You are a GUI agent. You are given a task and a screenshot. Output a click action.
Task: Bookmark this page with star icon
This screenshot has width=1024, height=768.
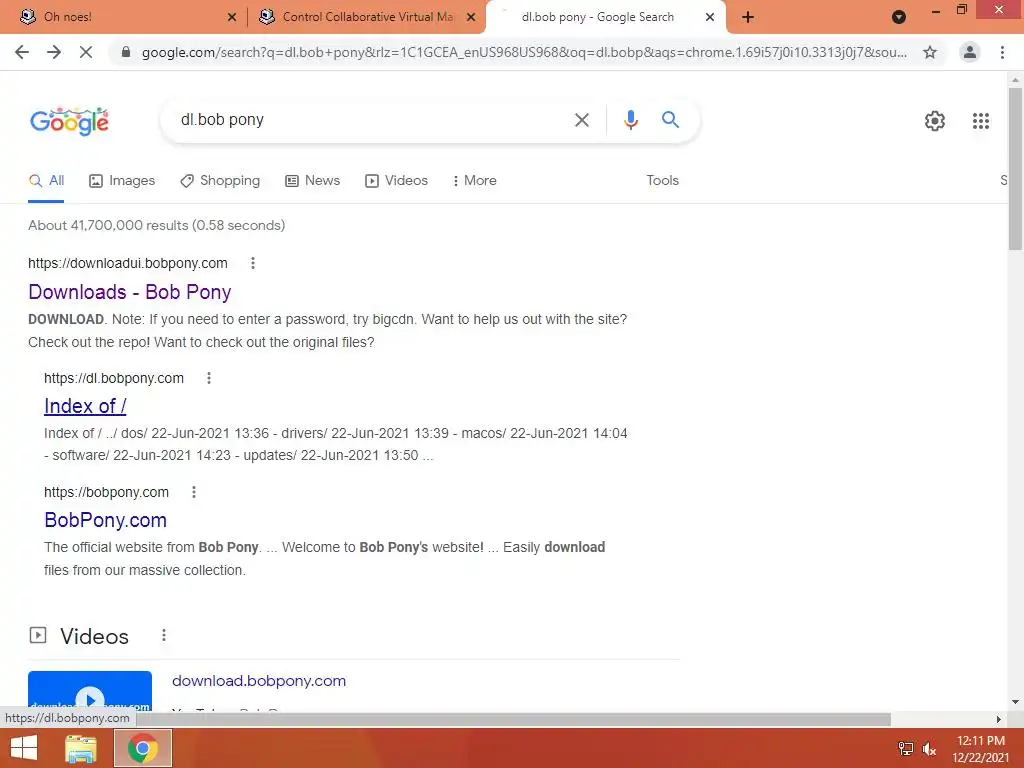click(x=930, y=52)
